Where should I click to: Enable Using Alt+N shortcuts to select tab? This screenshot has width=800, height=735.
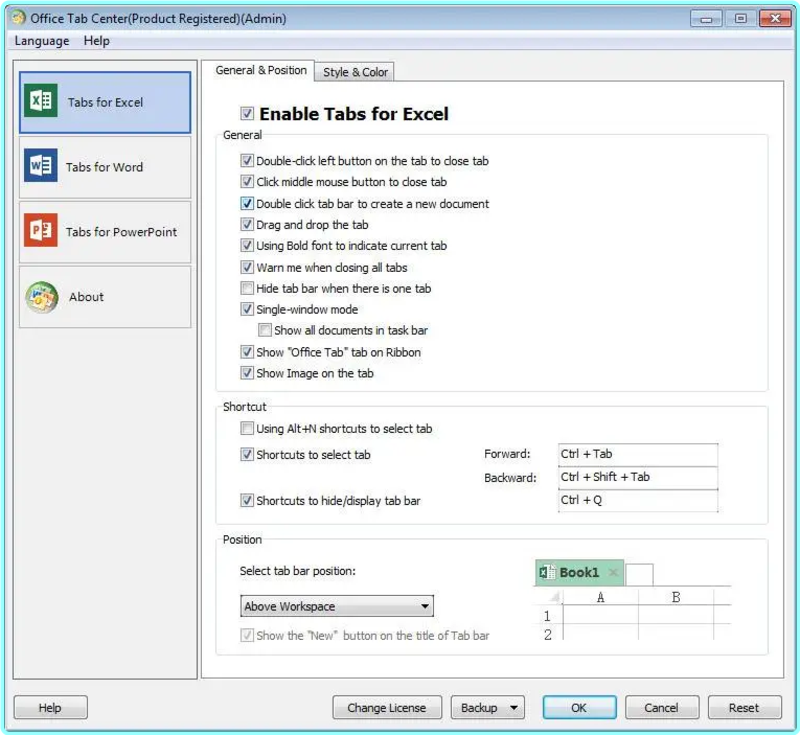point(247,428)
